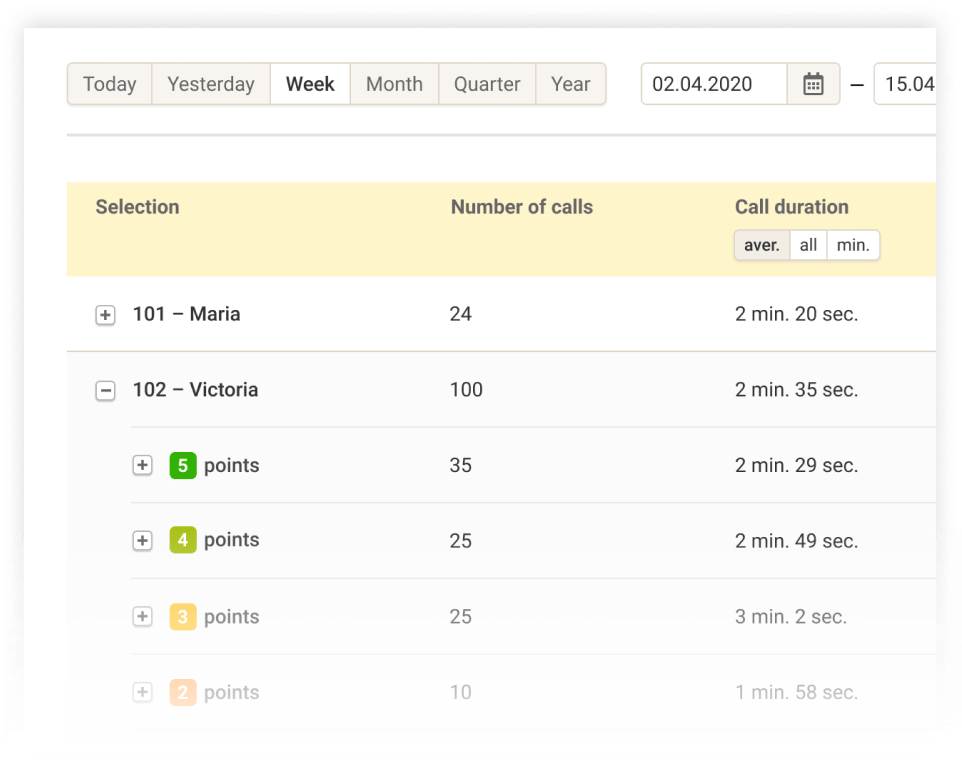Choose the Quarter period button
The image size is (962, 772).
pyautogui.click(x=487, y=85)
